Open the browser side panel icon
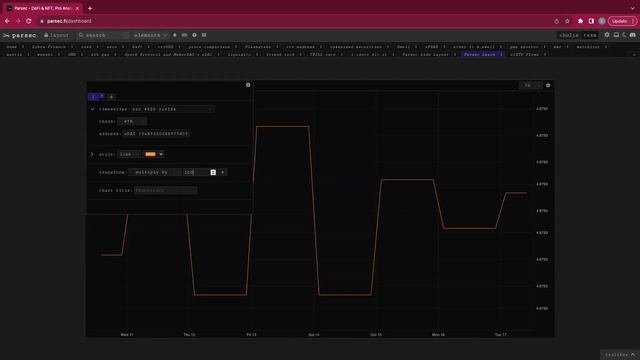 (x=591, y=21)
